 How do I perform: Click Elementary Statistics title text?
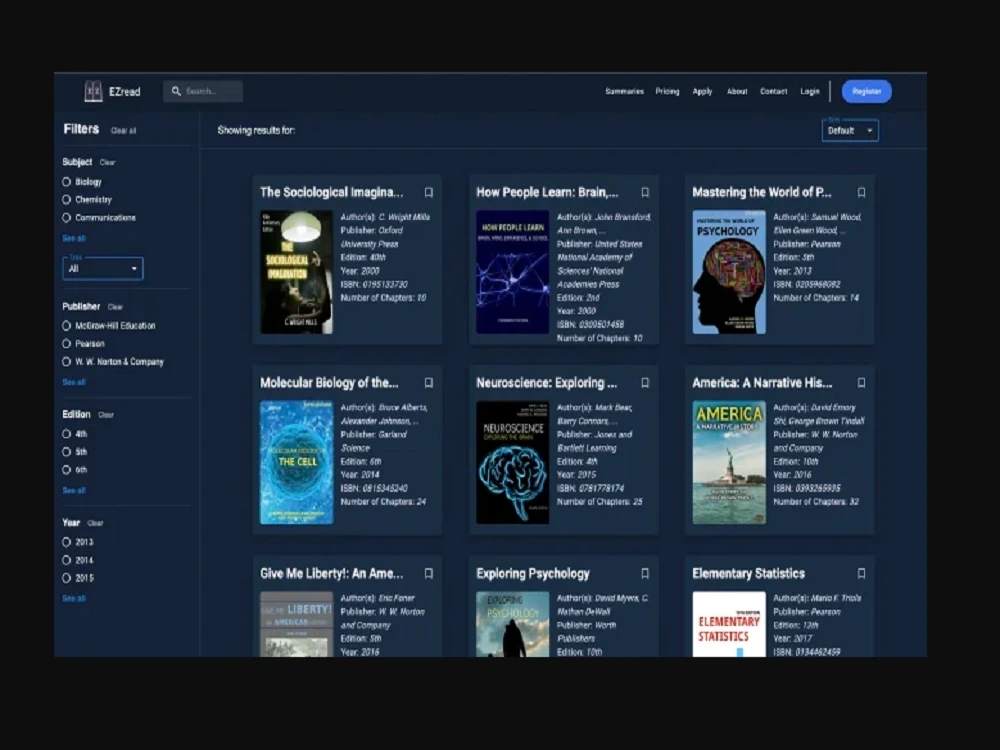tap(748, 573)
